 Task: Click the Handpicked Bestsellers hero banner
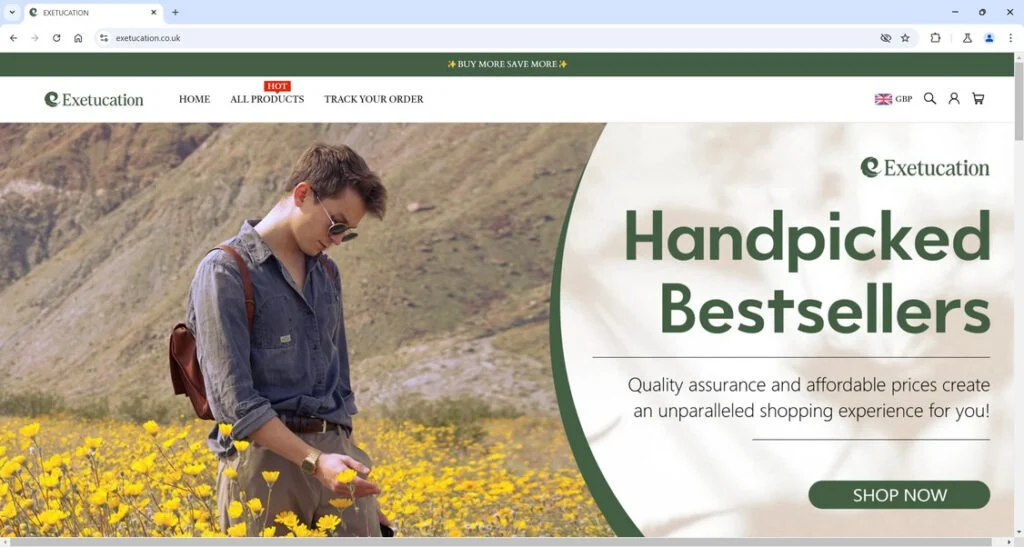pos(507,330)
